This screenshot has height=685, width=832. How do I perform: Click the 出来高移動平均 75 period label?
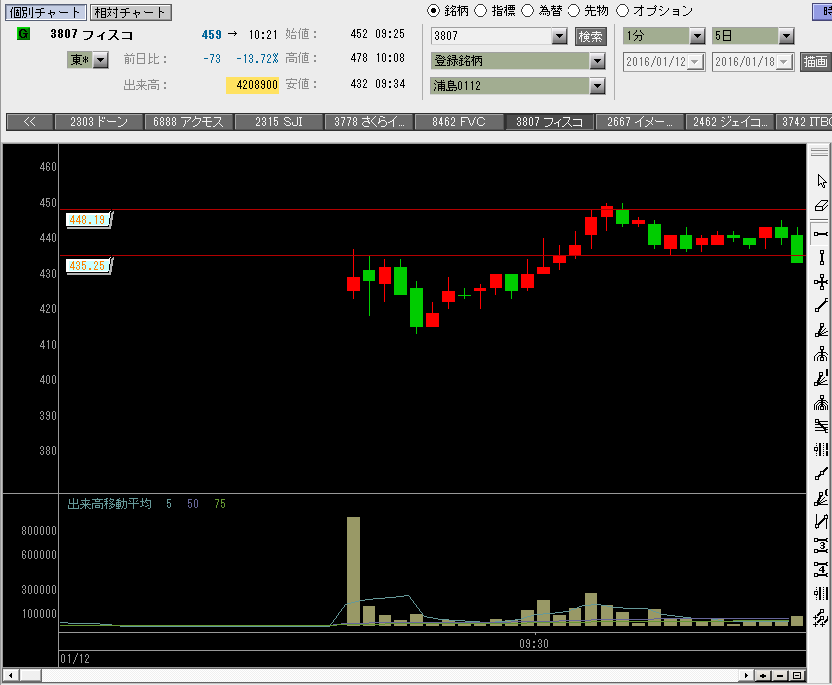coord(220,504)
